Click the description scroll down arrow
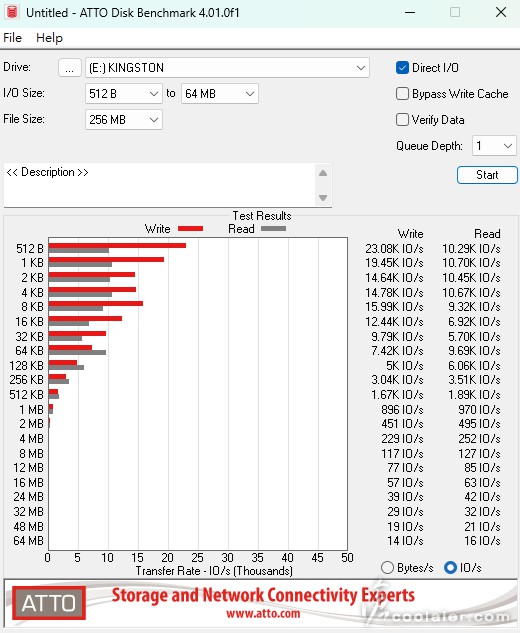This screenshot has width=520, height=633. point(323,197)
